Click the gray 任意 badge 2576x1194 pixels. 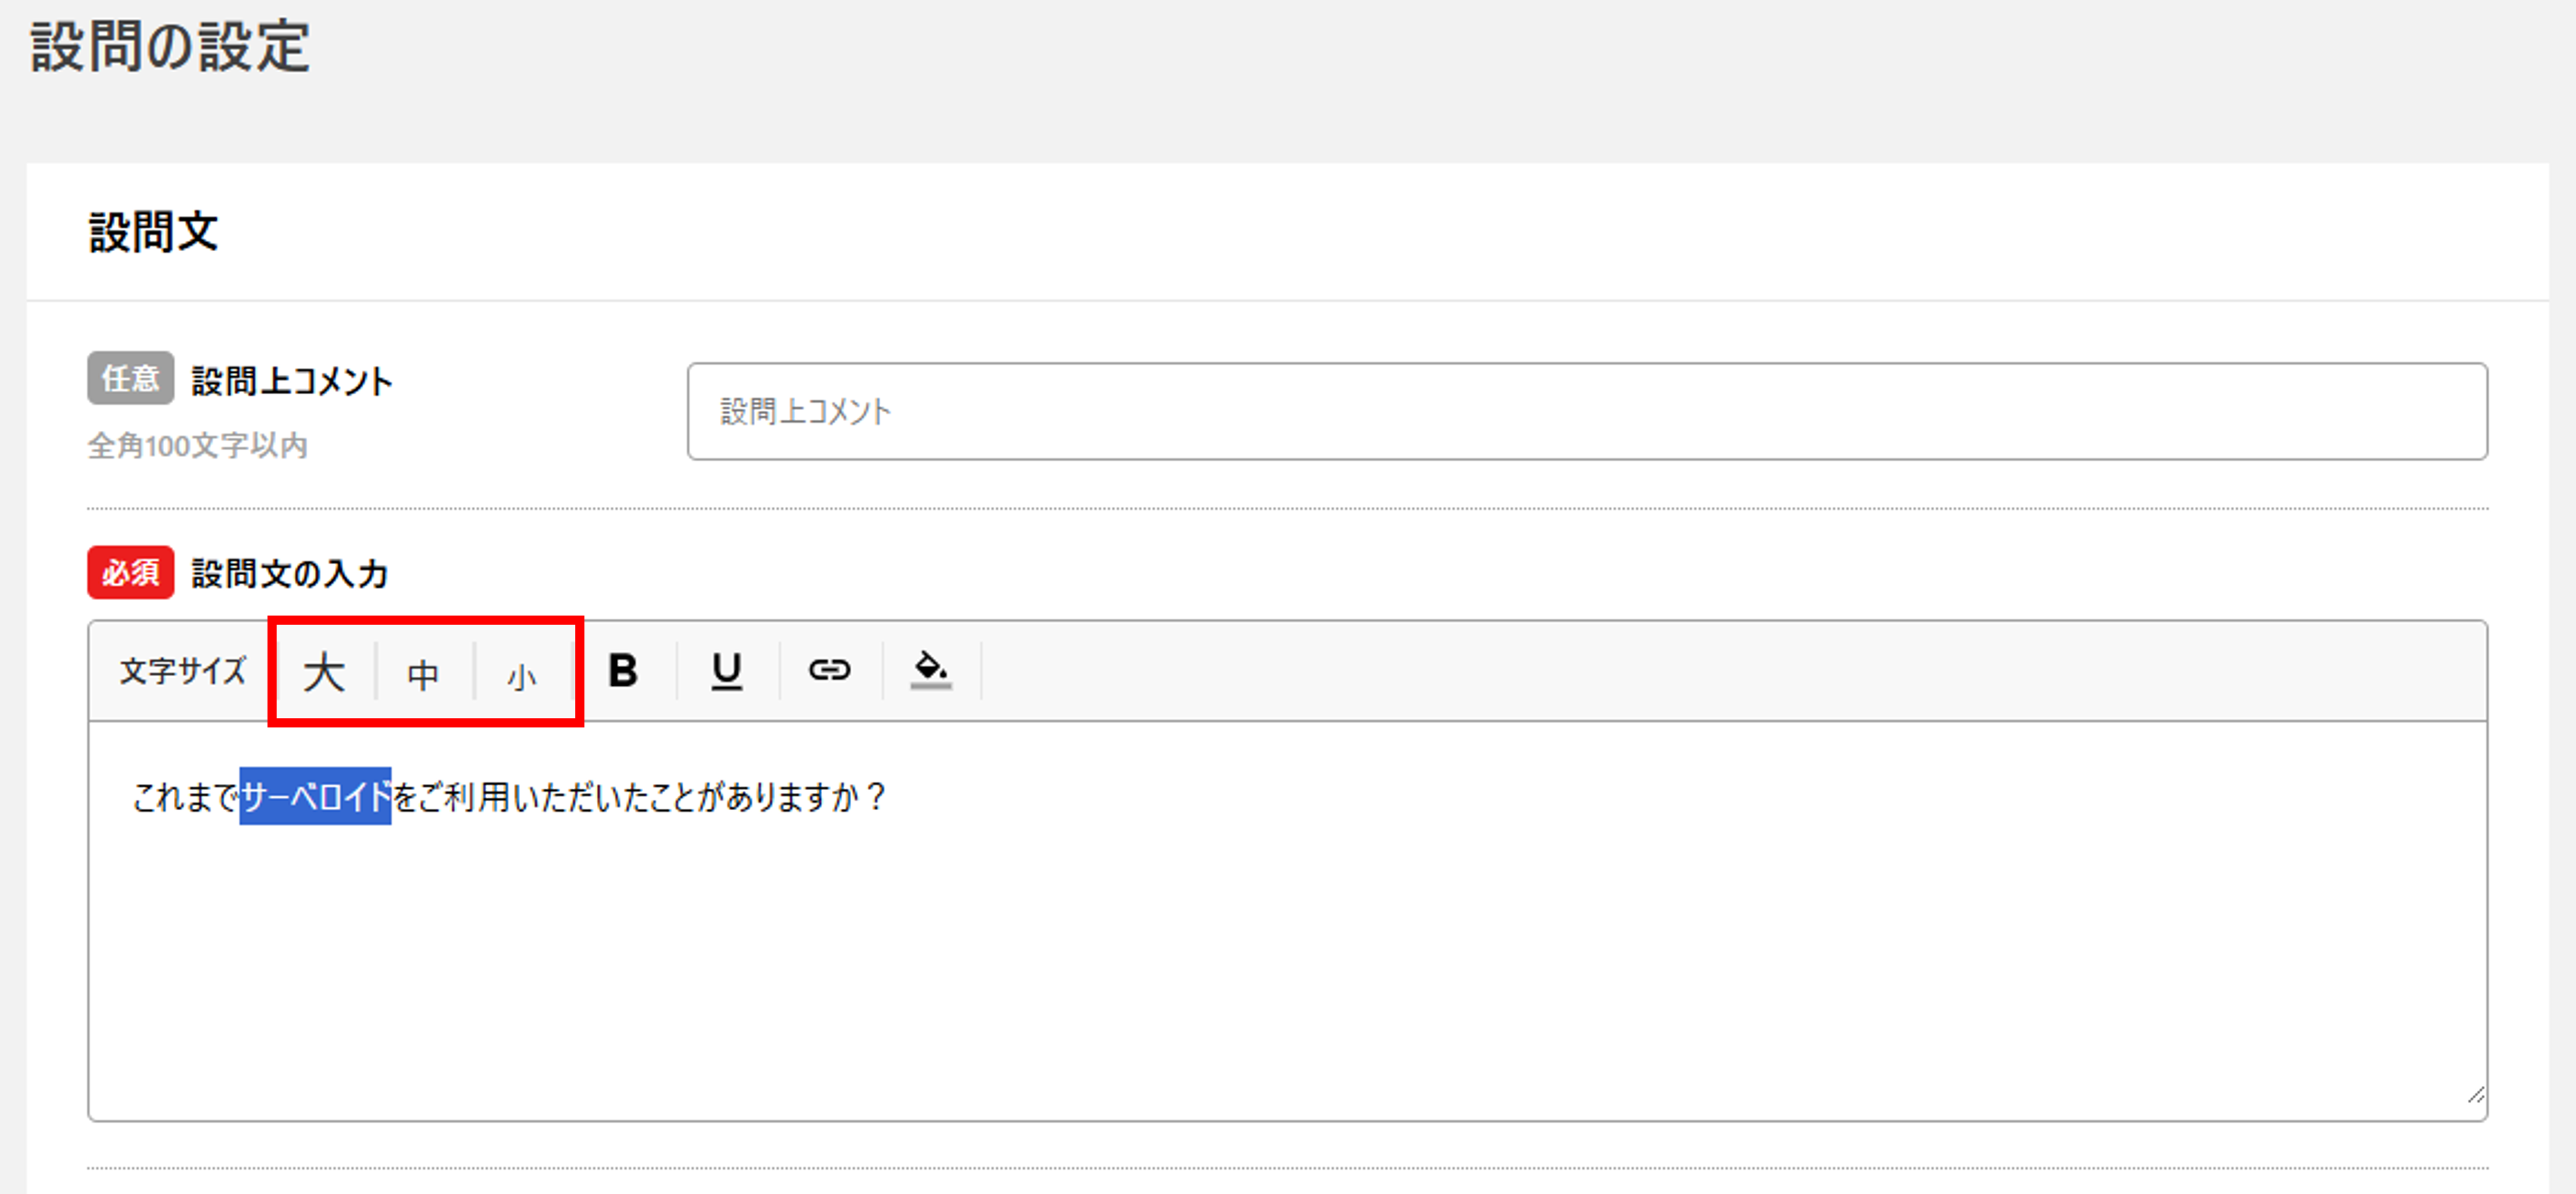pyautogui.click(x=130, y=378)
